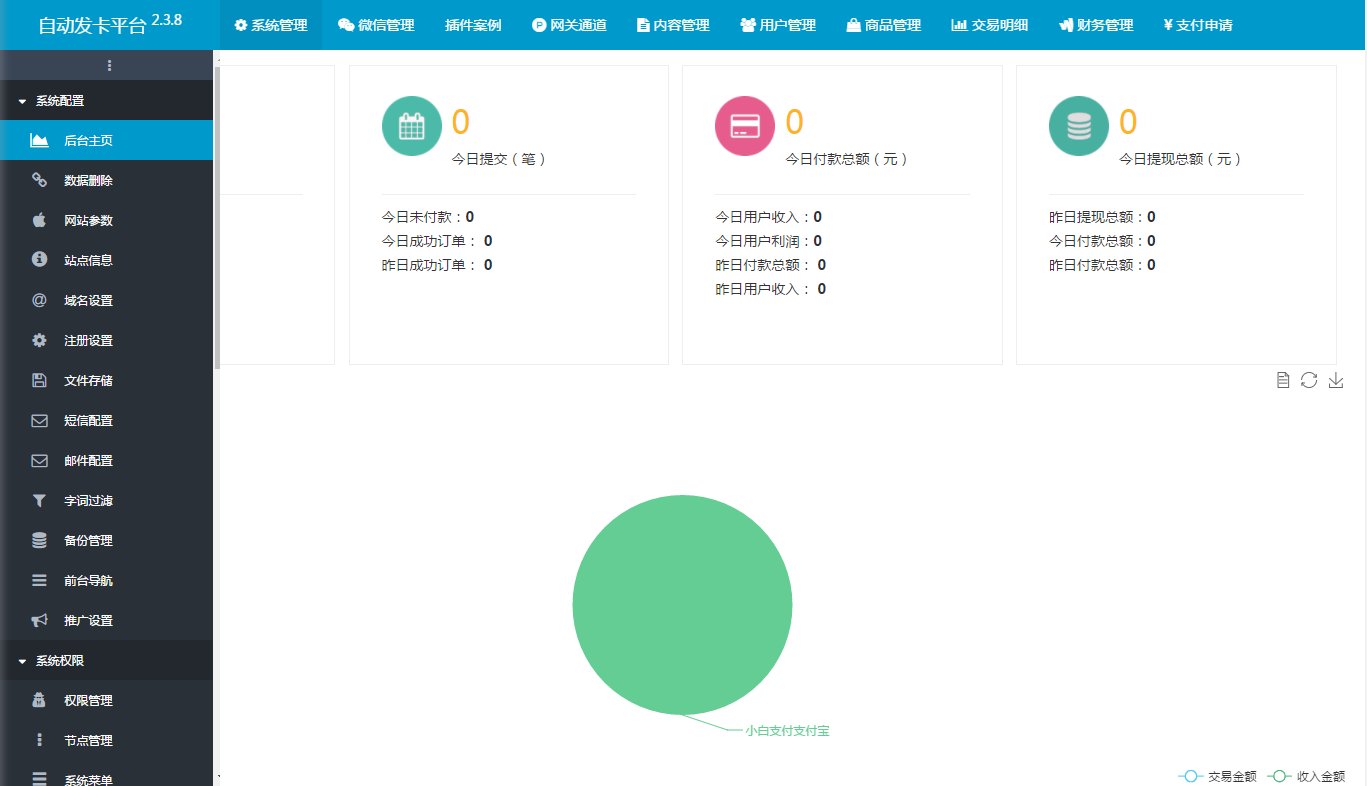Click the 今日提交 calendar circle icon
Screen dimensions: 1367x786
pos(412,126)
